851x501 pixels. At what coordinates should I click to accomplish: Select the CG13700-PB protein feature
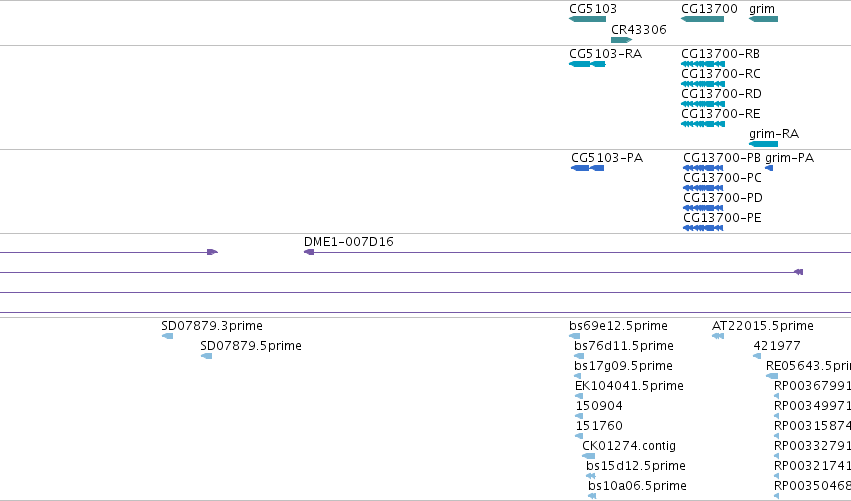click(722, 158)
